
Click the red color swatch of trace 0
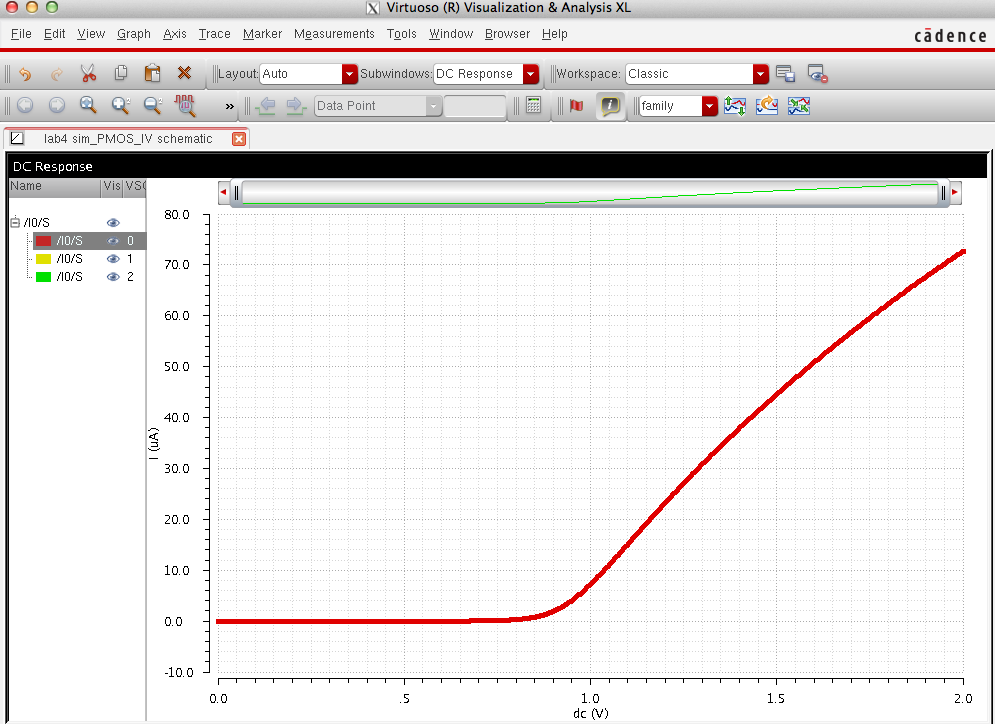[x=43, y=241]
